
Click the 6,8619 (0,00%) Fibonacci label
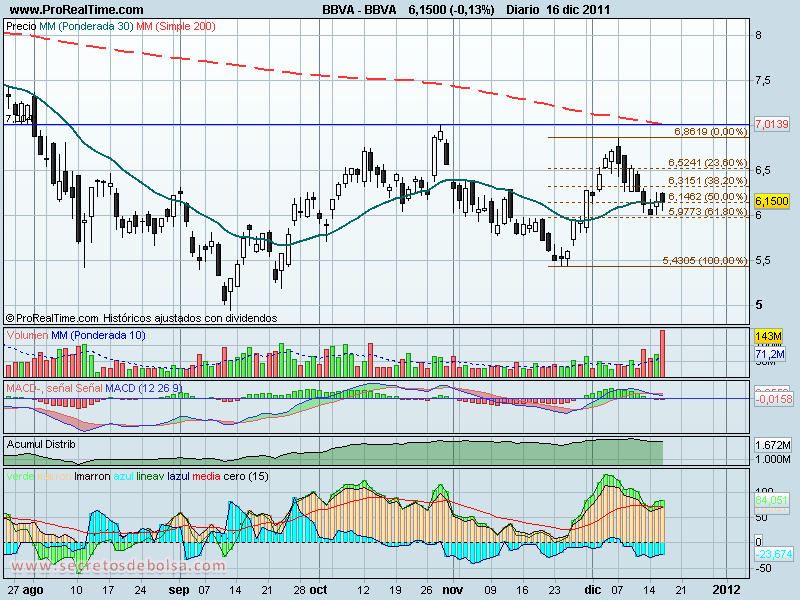(x=711, y=132)
